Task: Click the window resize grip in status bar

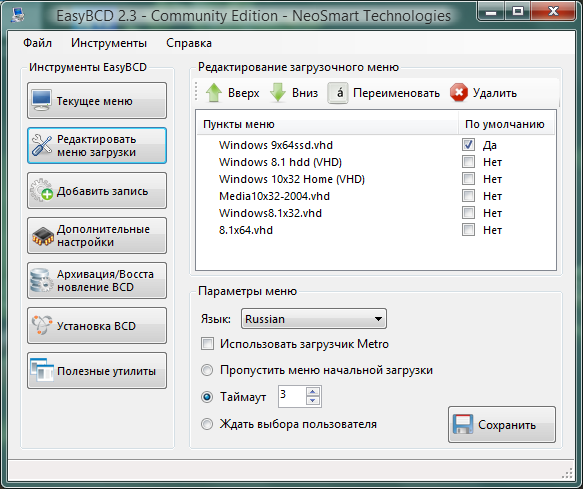Action: (x=567, y=473)
